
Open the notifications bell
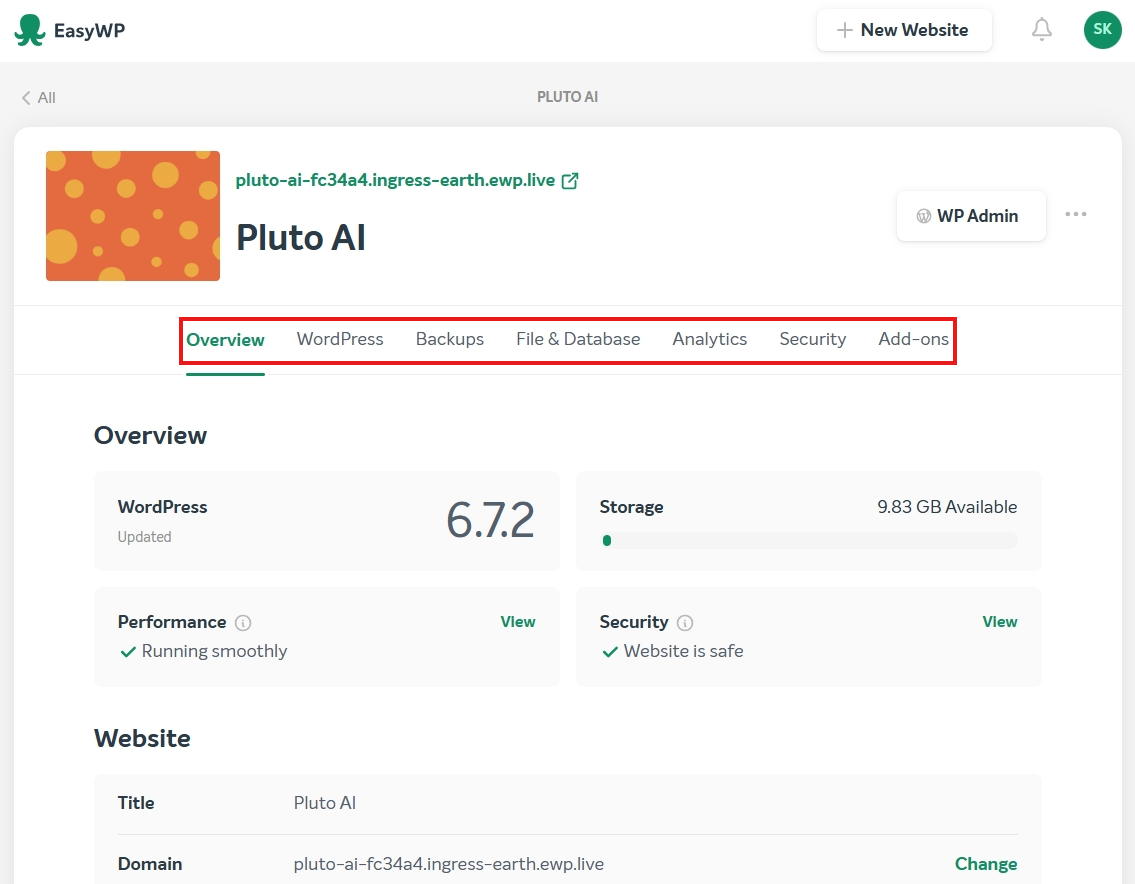[x=1042, y=30]
